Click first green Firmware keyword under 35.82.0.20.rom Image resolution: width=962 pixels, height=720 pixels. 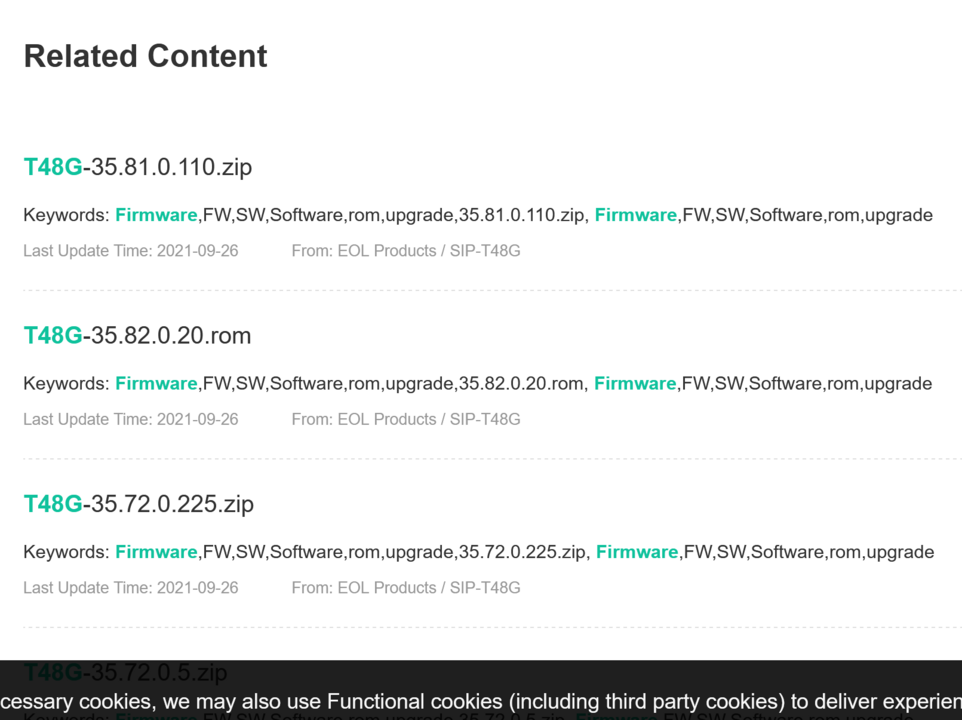click(156, 383)
